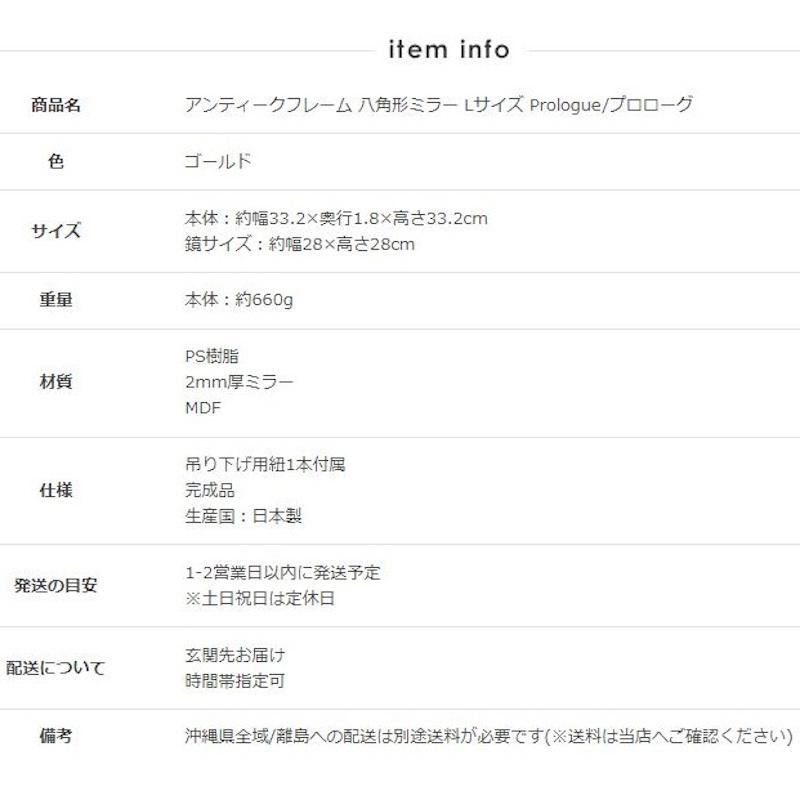Select the 材質 row label

[x=56, y=382]
